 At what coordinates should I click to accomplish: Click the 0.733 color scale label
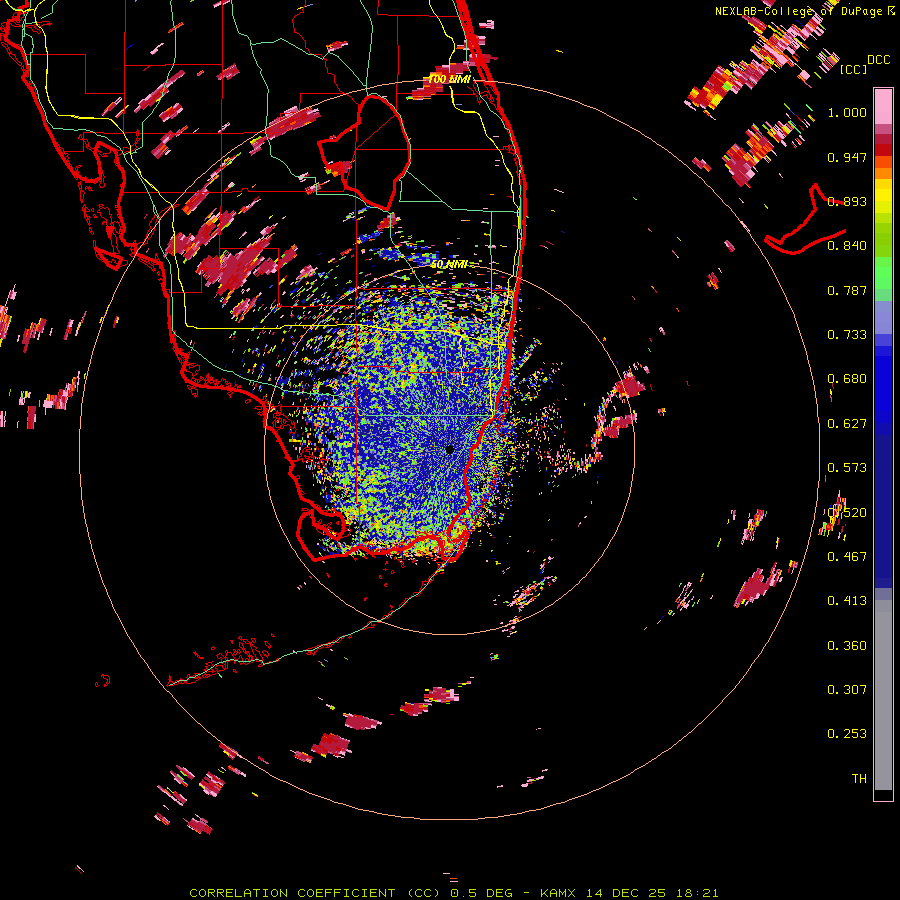[x=847, y=335]
